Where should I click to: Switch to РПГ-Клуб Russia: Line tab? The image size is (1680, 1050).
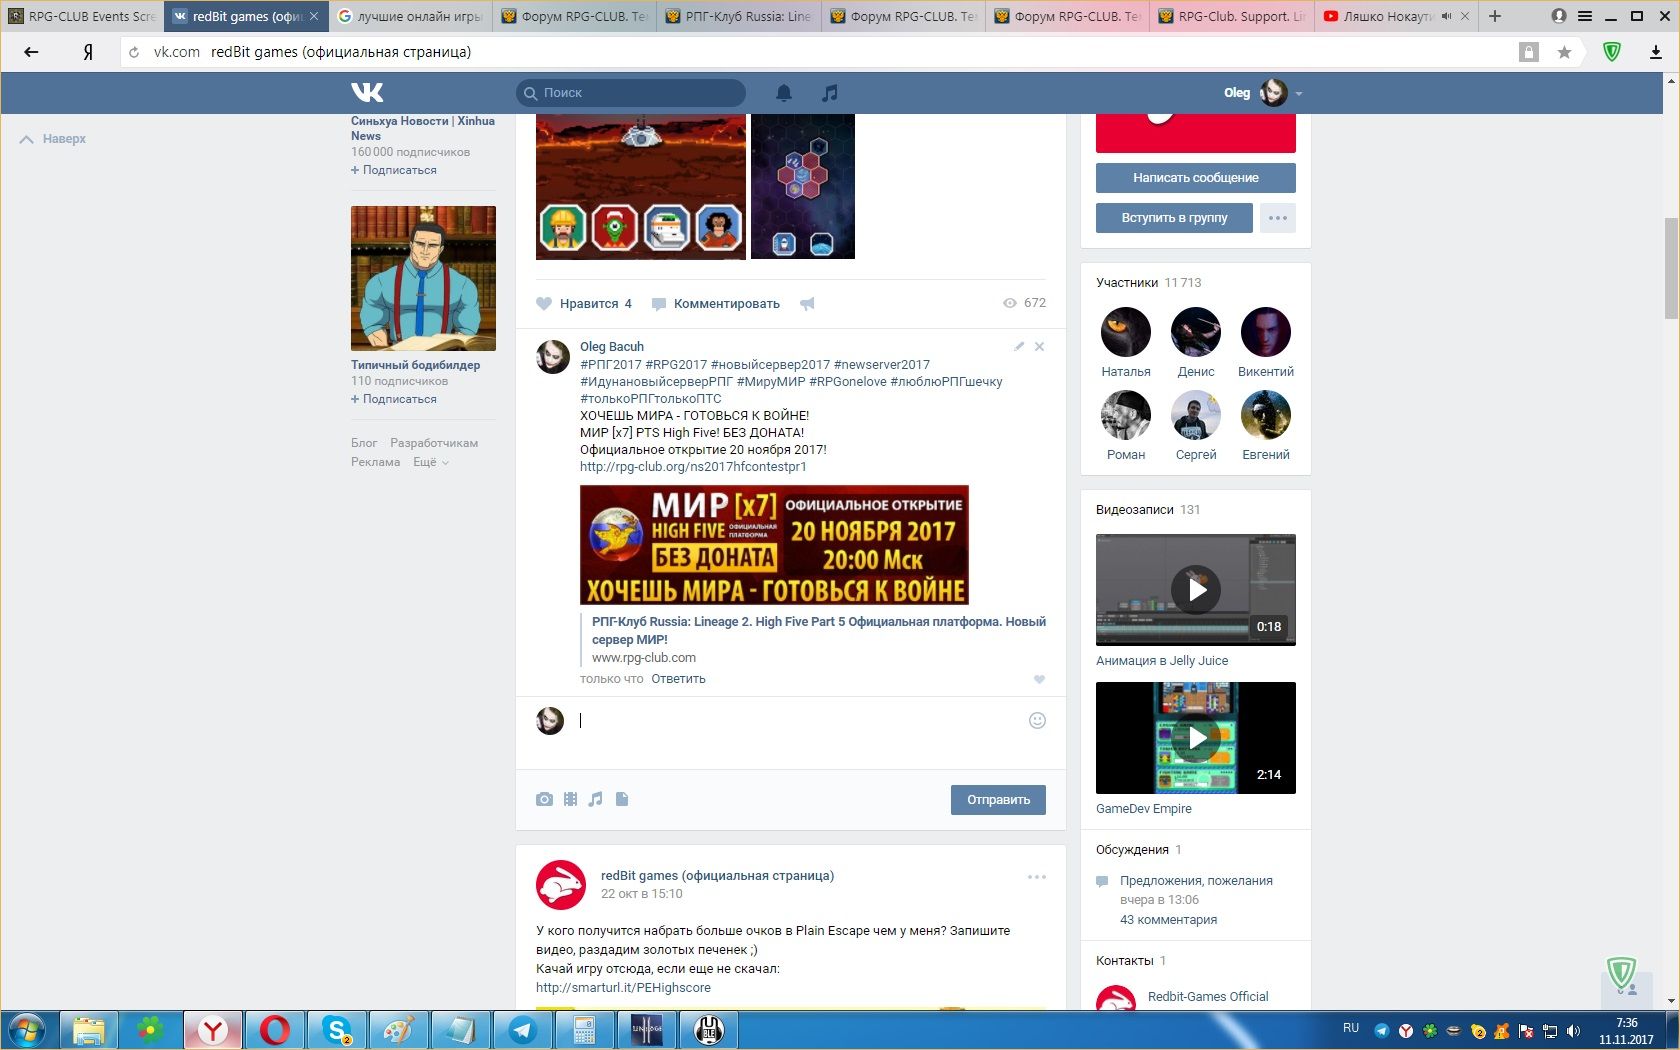(x=739, y=16)
